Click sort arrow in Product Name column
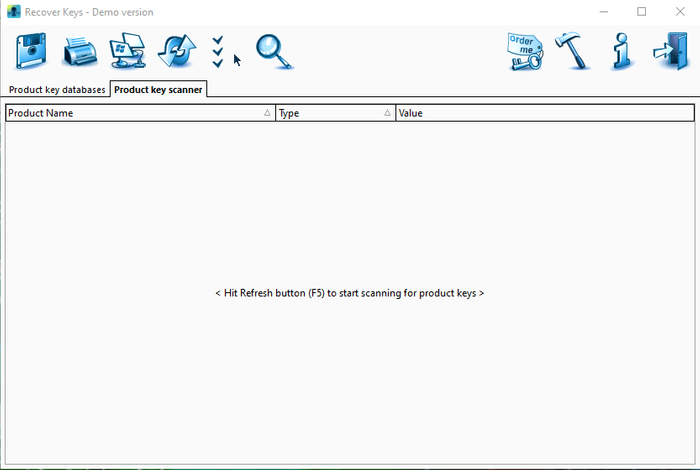Screen dimensions: 700x470 pos(267,113)
